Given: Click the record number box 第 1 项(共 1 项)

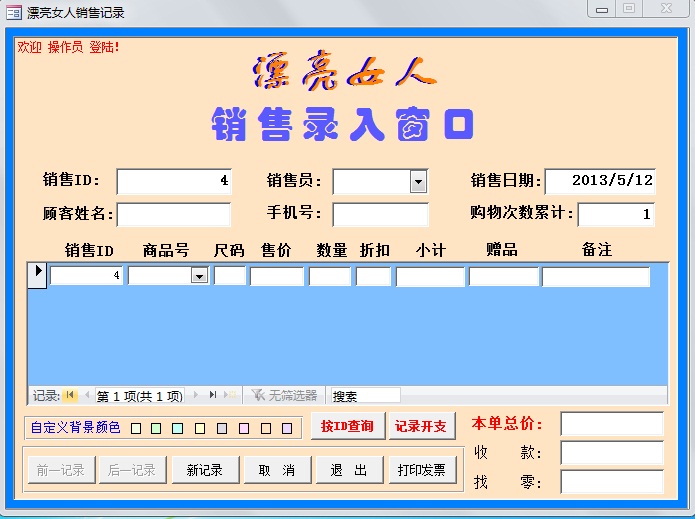Looking at the screenshot, I should click(x=140, y=395).
